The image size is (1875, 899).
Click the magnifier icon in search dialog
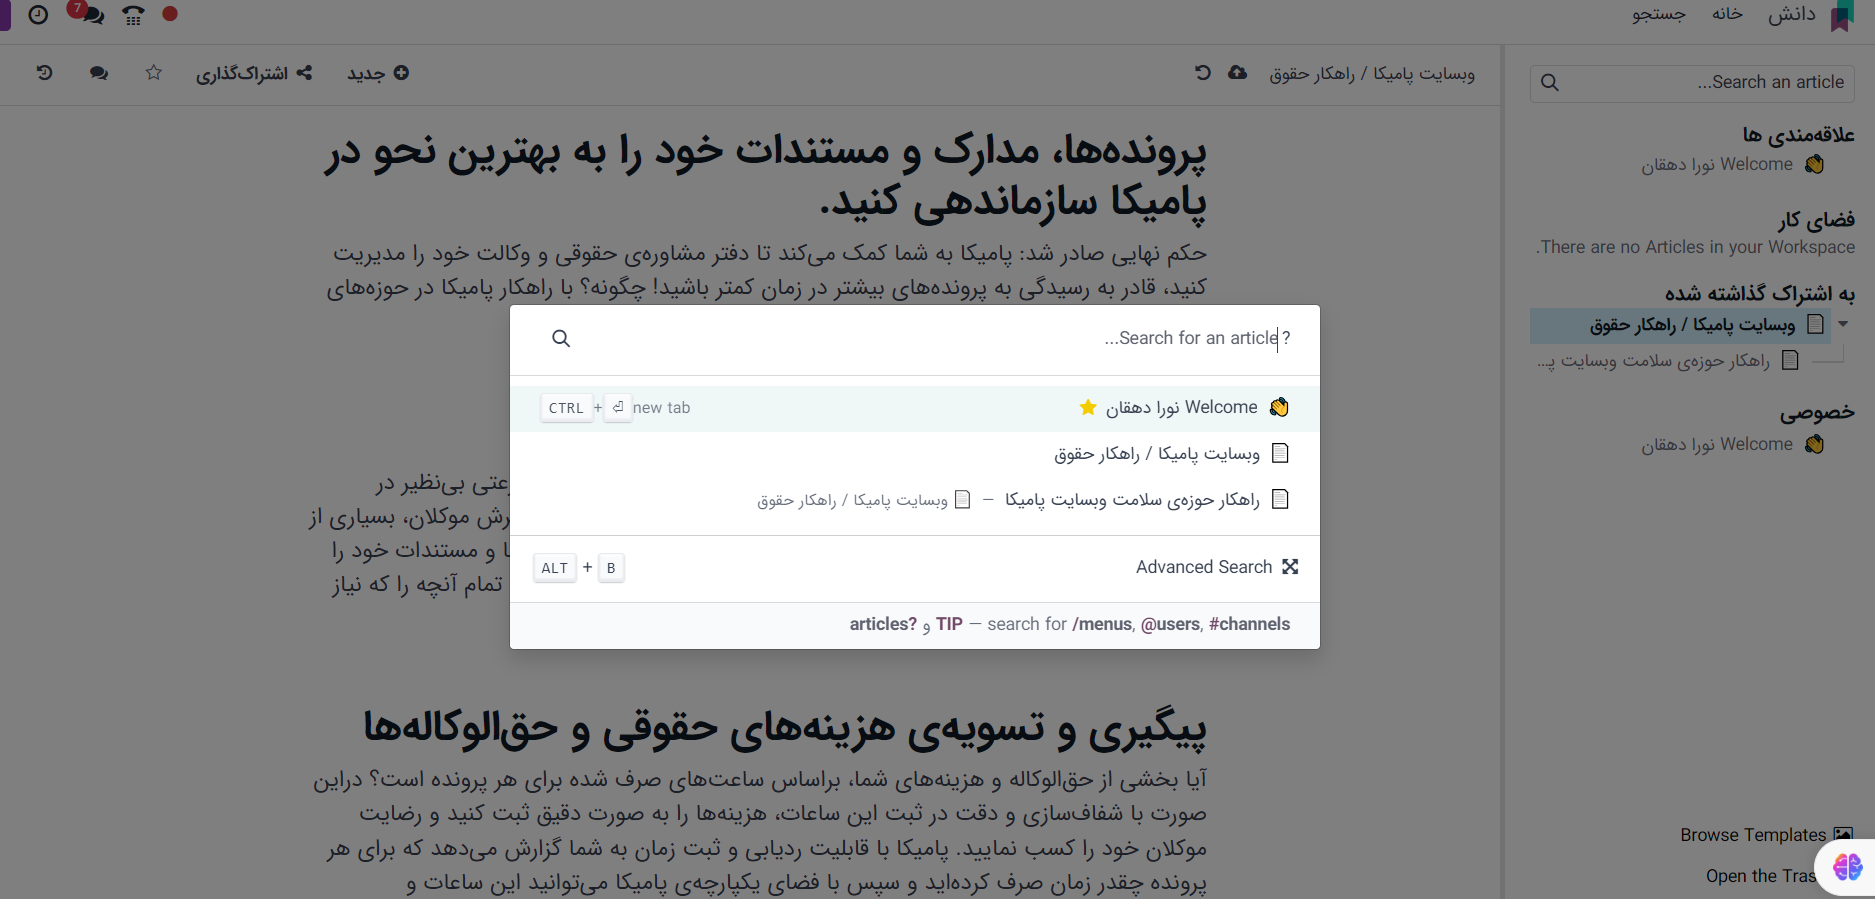point(561,338)
